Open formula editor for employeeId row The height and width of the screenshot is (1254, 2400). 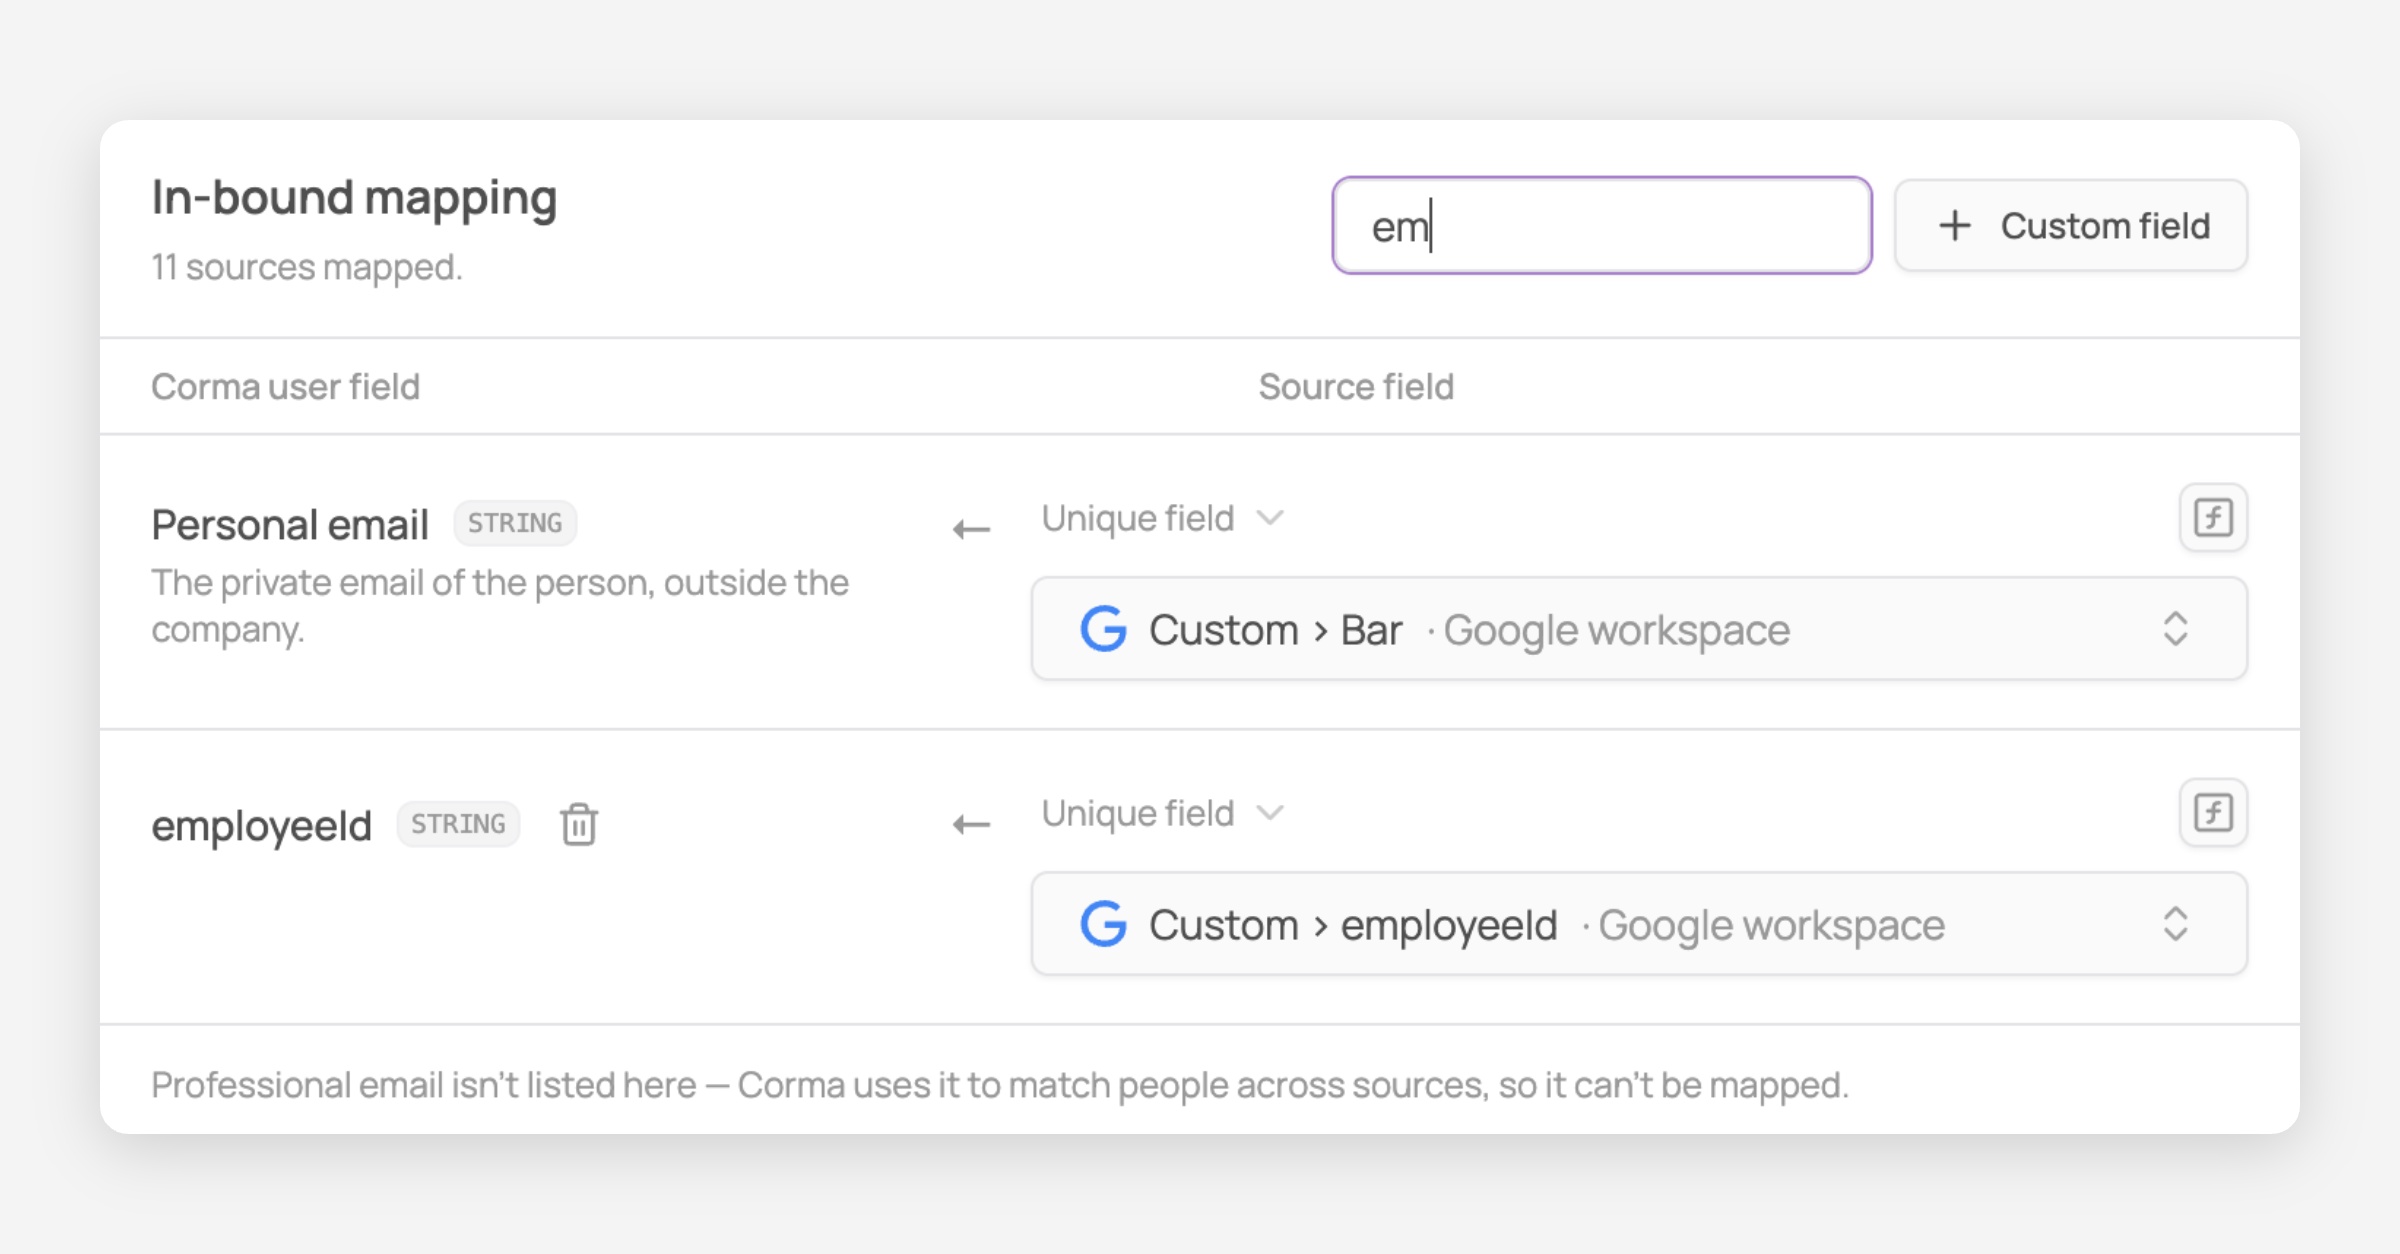2213,813
